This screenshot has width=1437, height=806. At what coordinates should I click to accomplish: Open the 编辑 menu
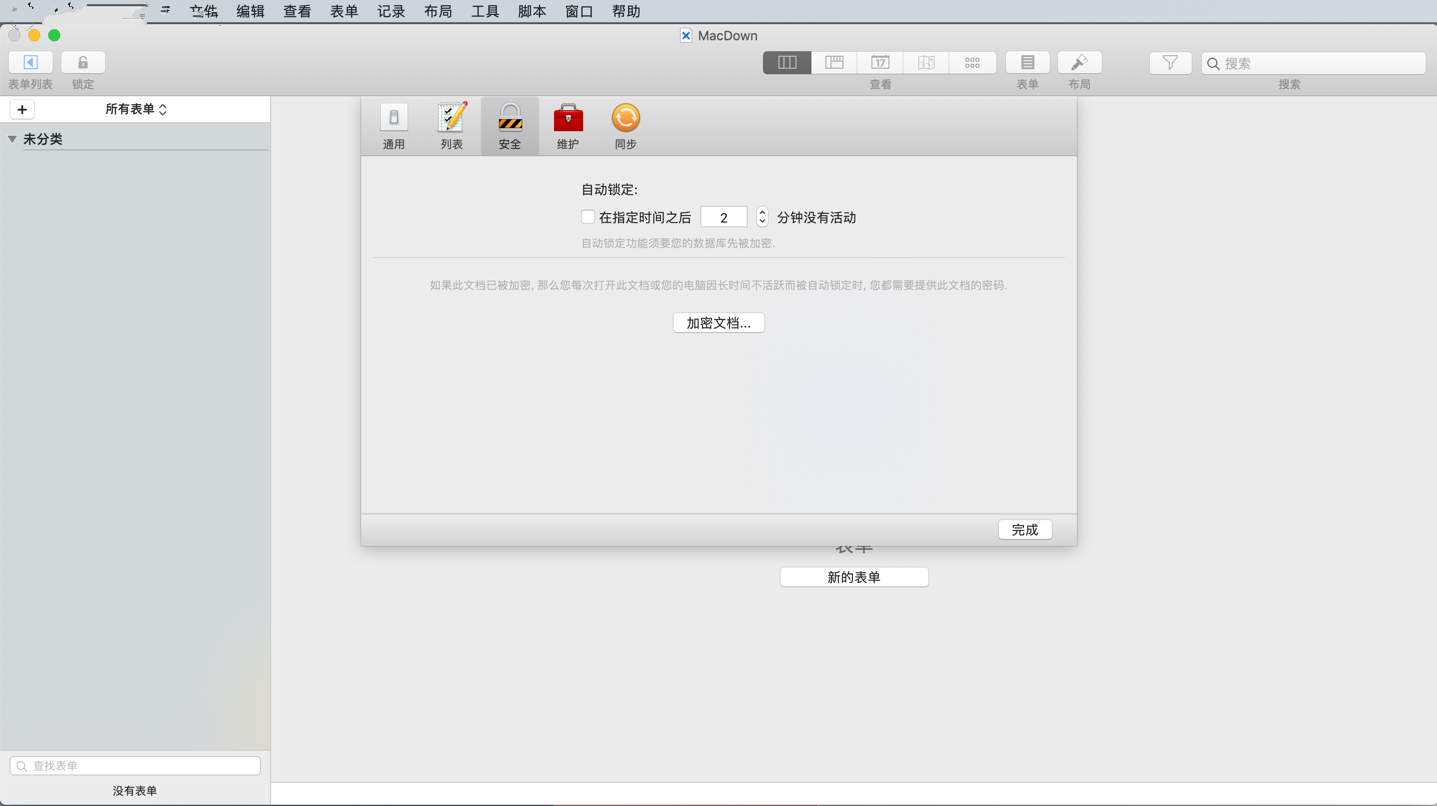(x=250, y=11)
